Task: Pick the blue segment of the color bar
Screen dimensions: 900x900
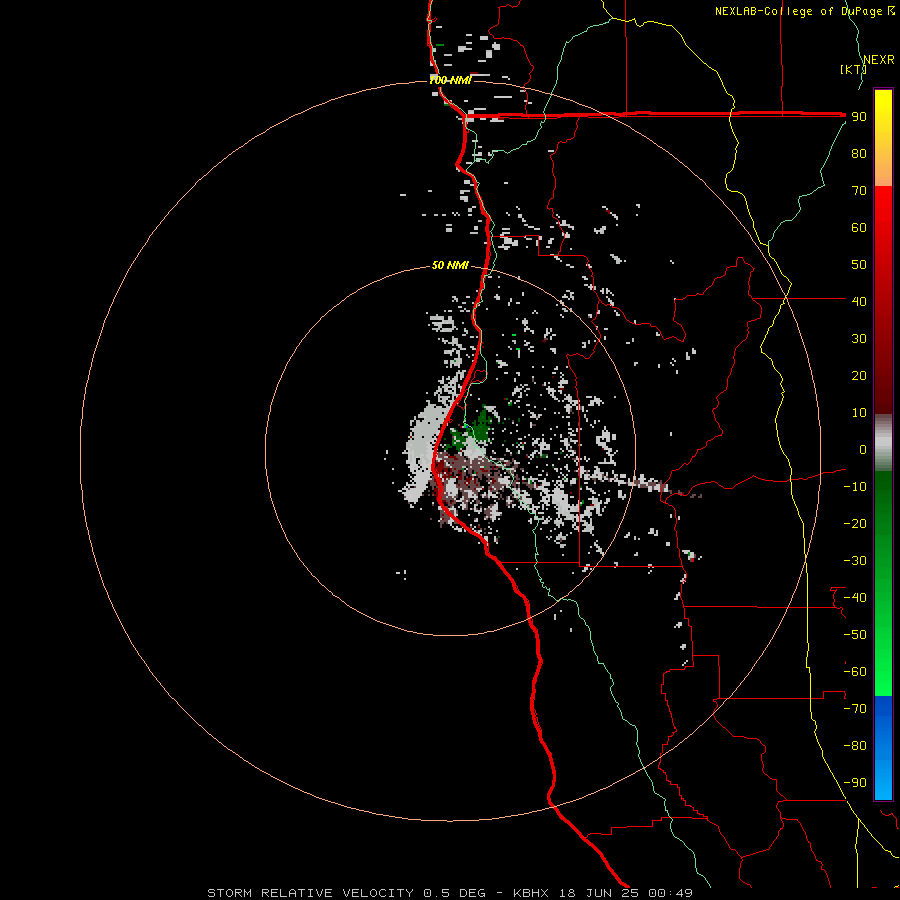Action: coord(883,748)
